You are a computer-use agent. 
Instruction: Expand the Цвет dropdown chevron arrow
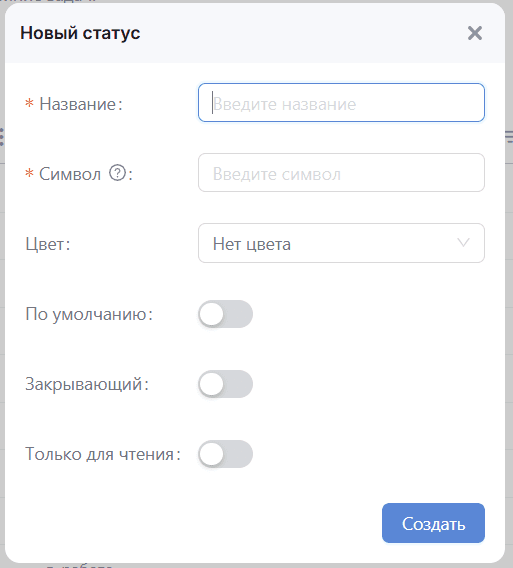(x=463, y=242)
